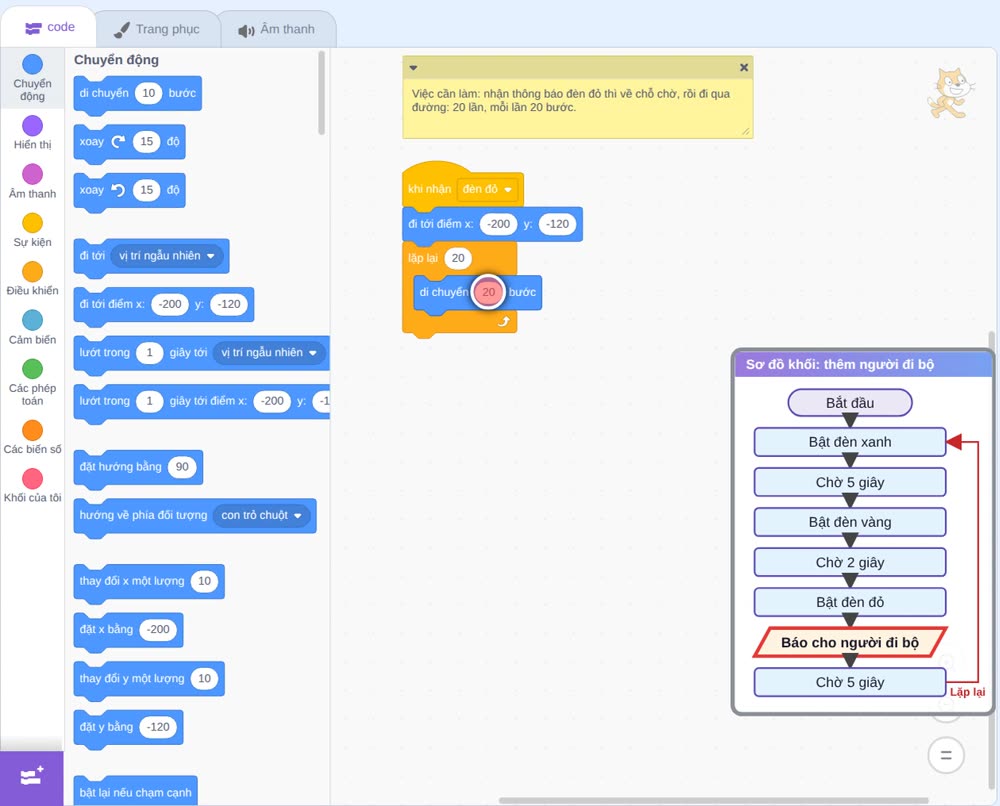Open the đèn đỏ message dropdown

point(487,189)
